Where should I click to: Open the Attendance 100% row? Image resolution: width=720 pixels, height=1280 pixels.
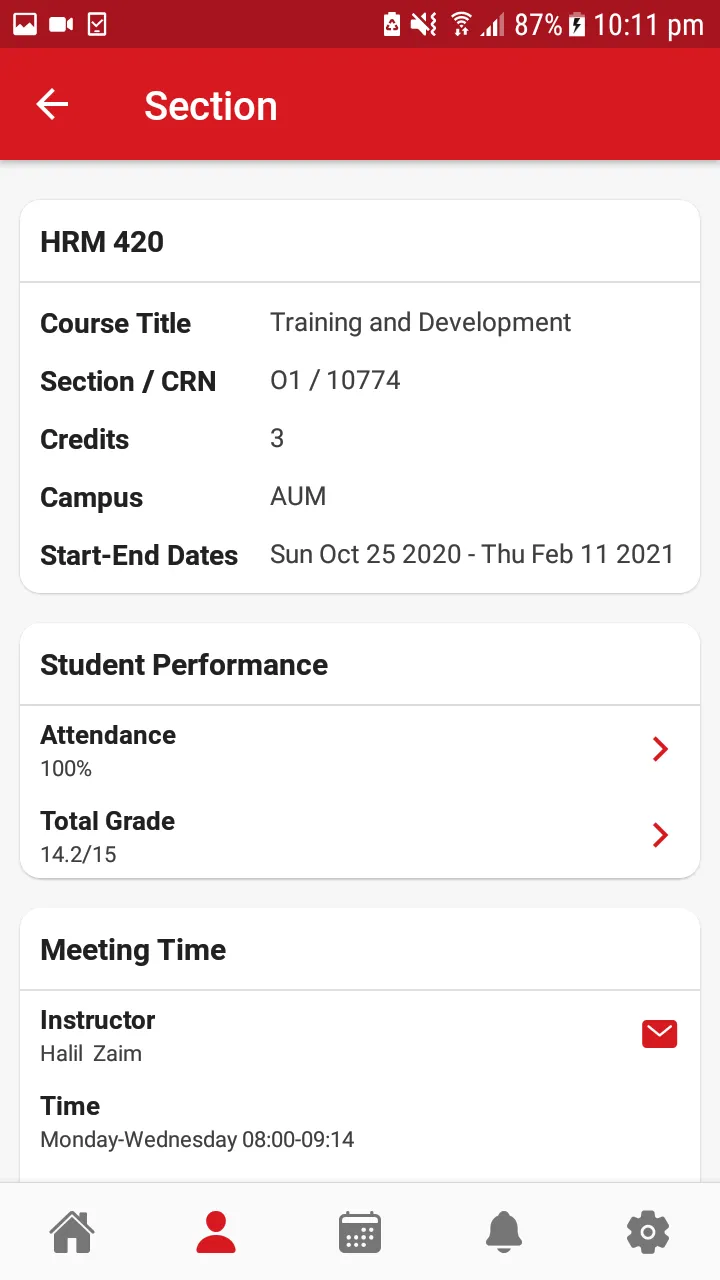click(360, 750)
